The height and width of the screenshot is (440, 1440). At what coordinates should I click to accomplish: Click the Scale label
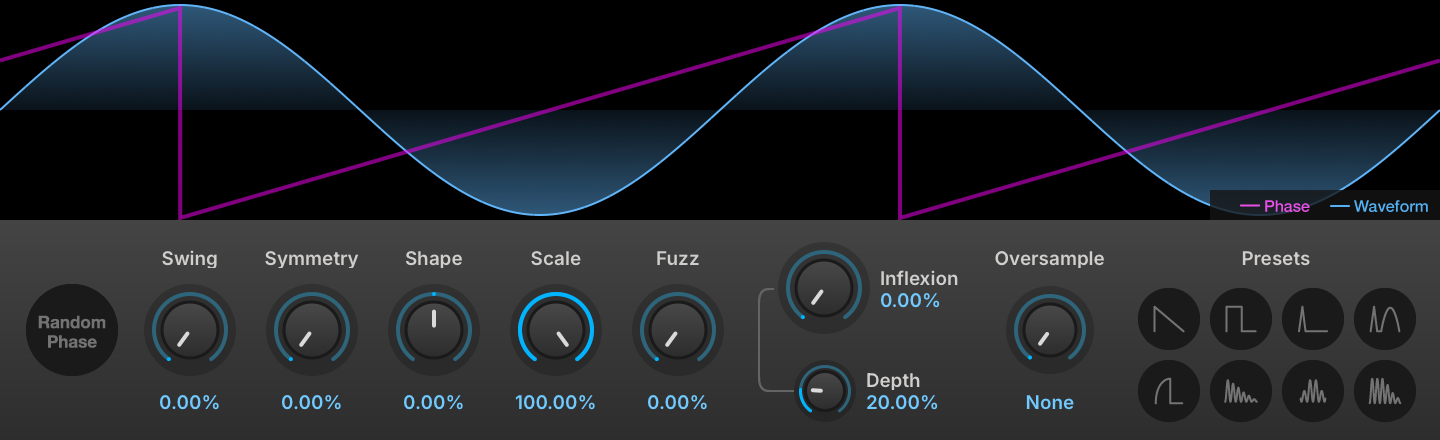pos(555,258)
